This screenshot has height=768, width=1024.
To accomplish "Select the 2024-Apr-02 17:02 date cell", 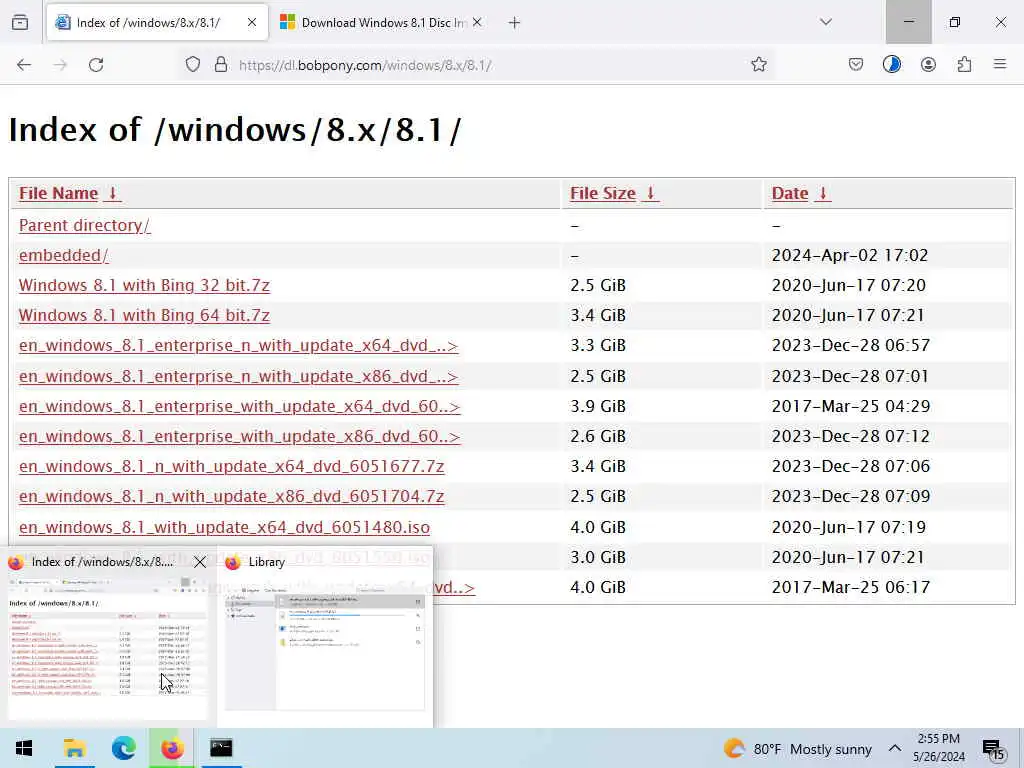I will [x=850, y=255].
